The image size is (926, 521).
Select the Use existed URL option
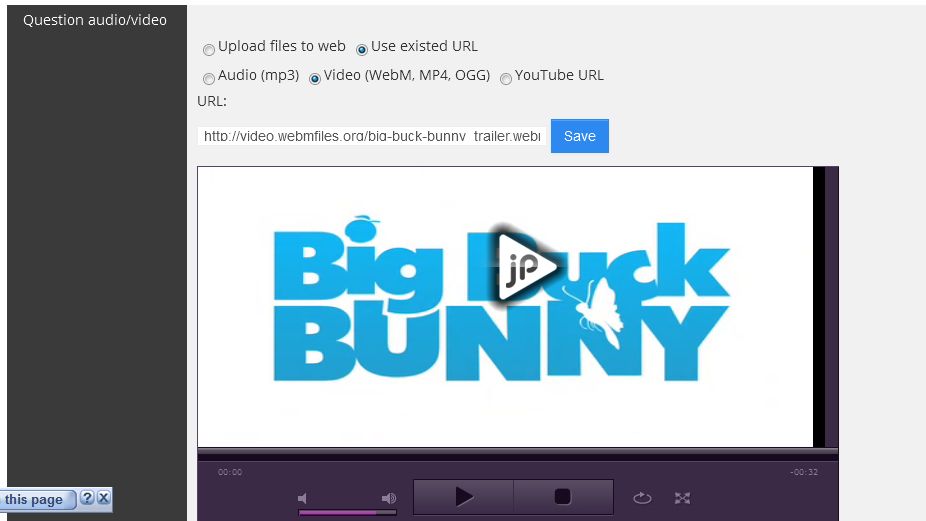point(362,50)
